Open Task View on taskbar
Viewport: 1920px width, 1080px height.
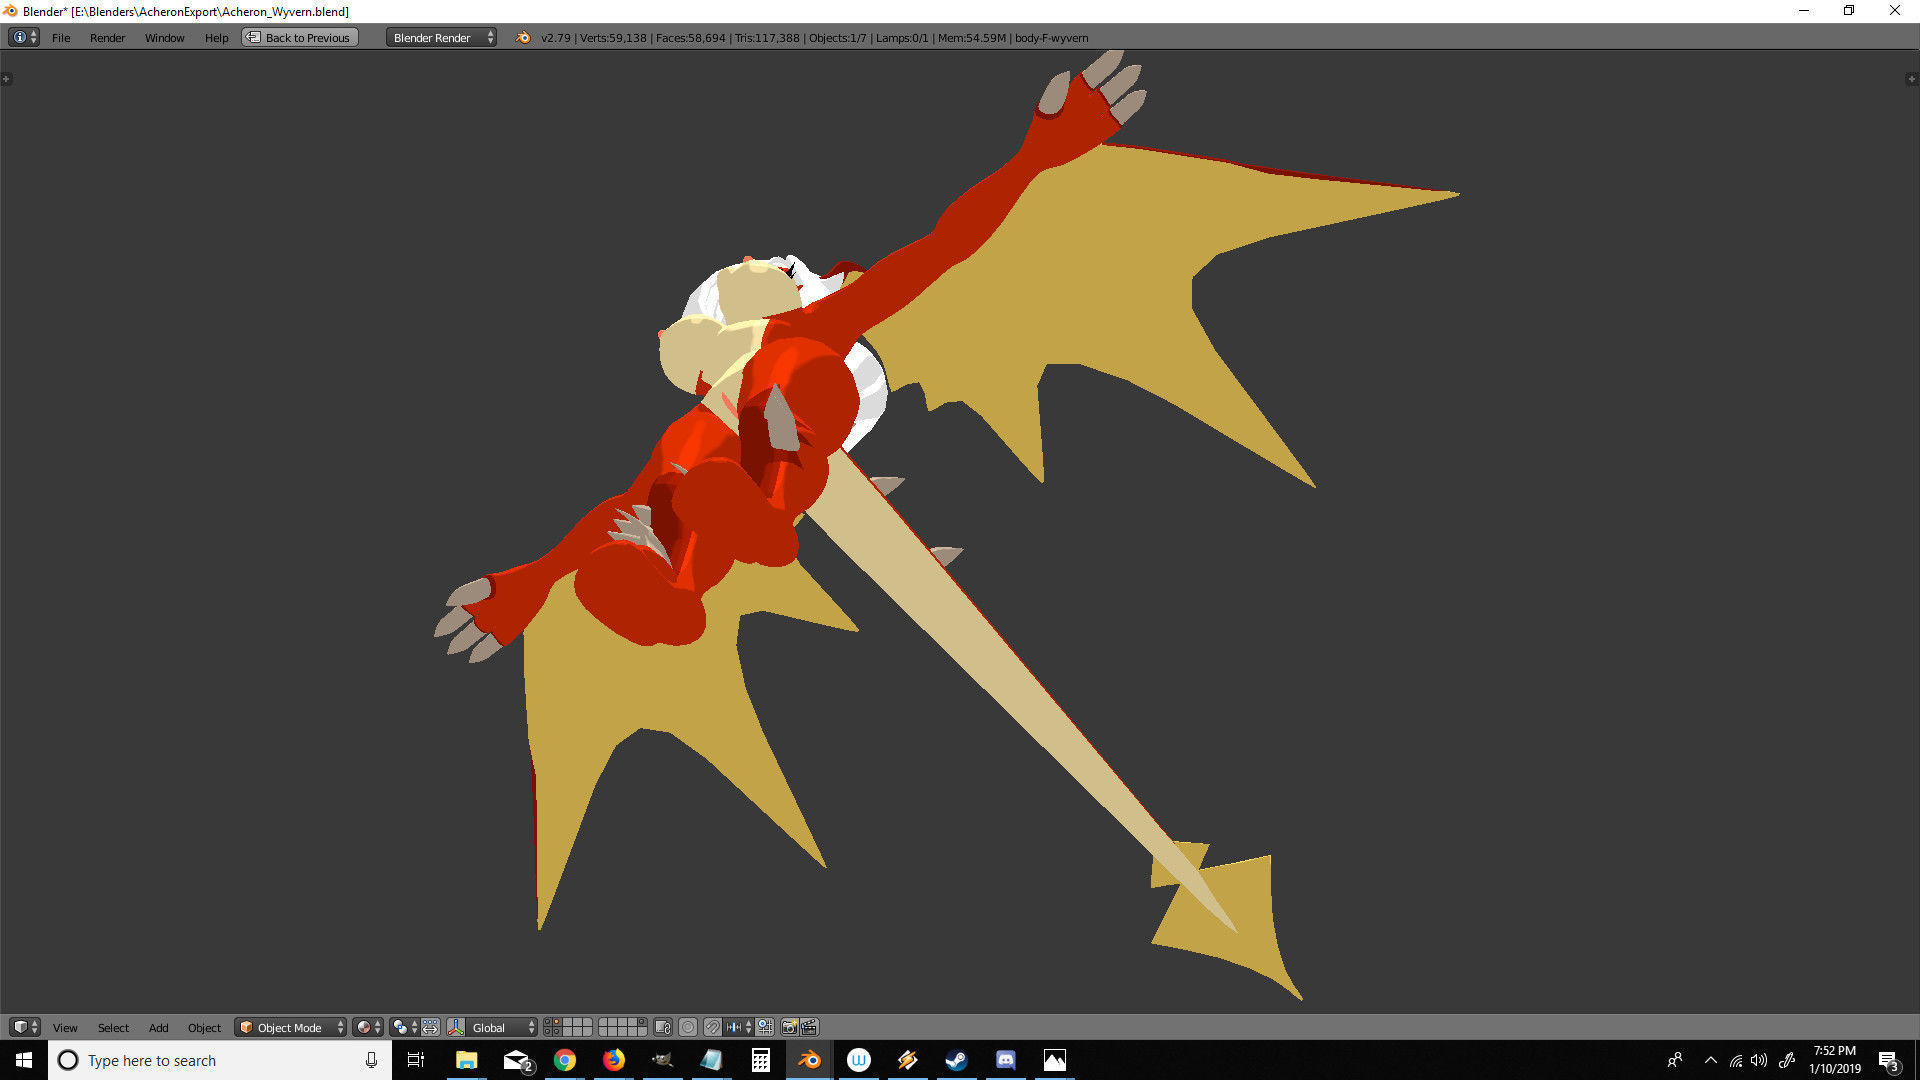point(416,1060)
